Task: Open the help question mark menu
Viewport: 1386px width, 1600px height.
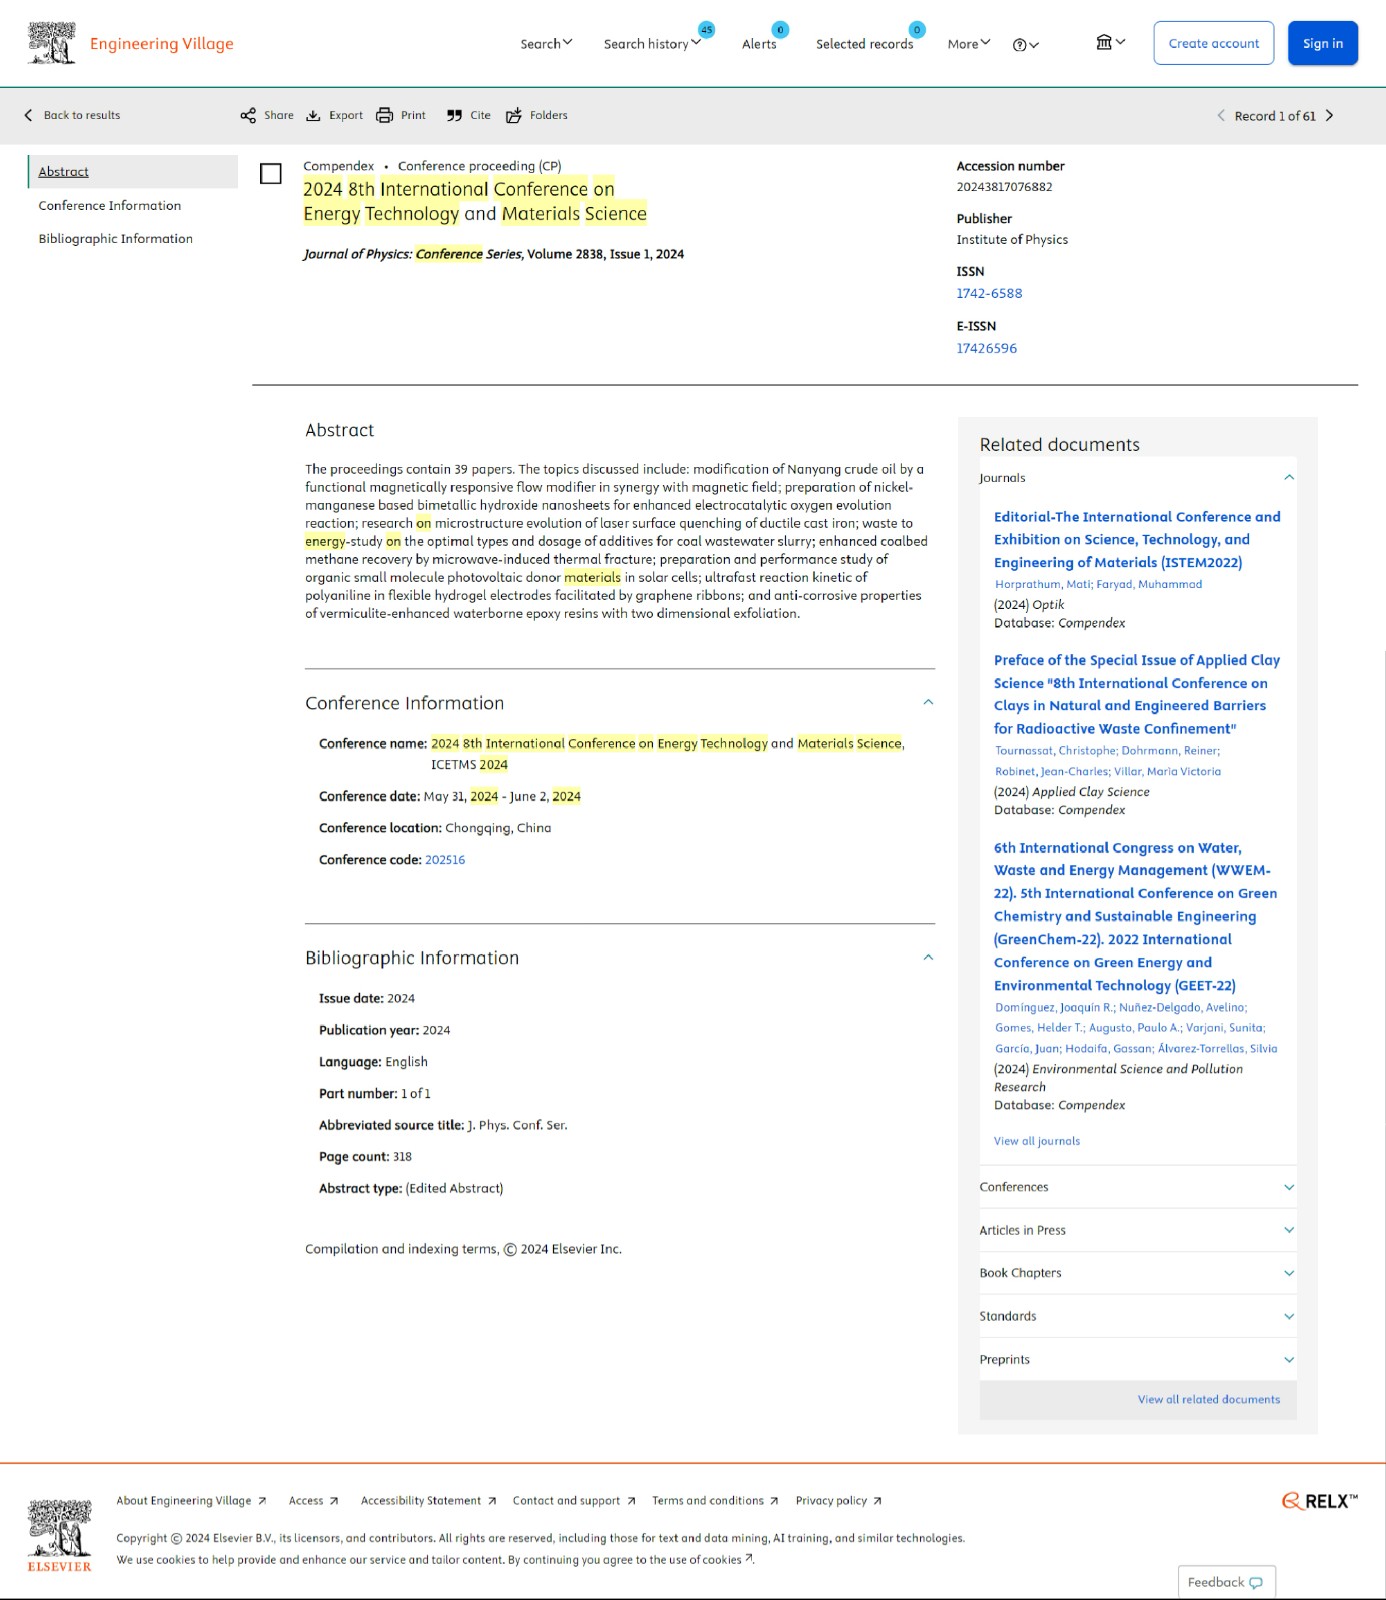Action: (x=1025, y=44)
